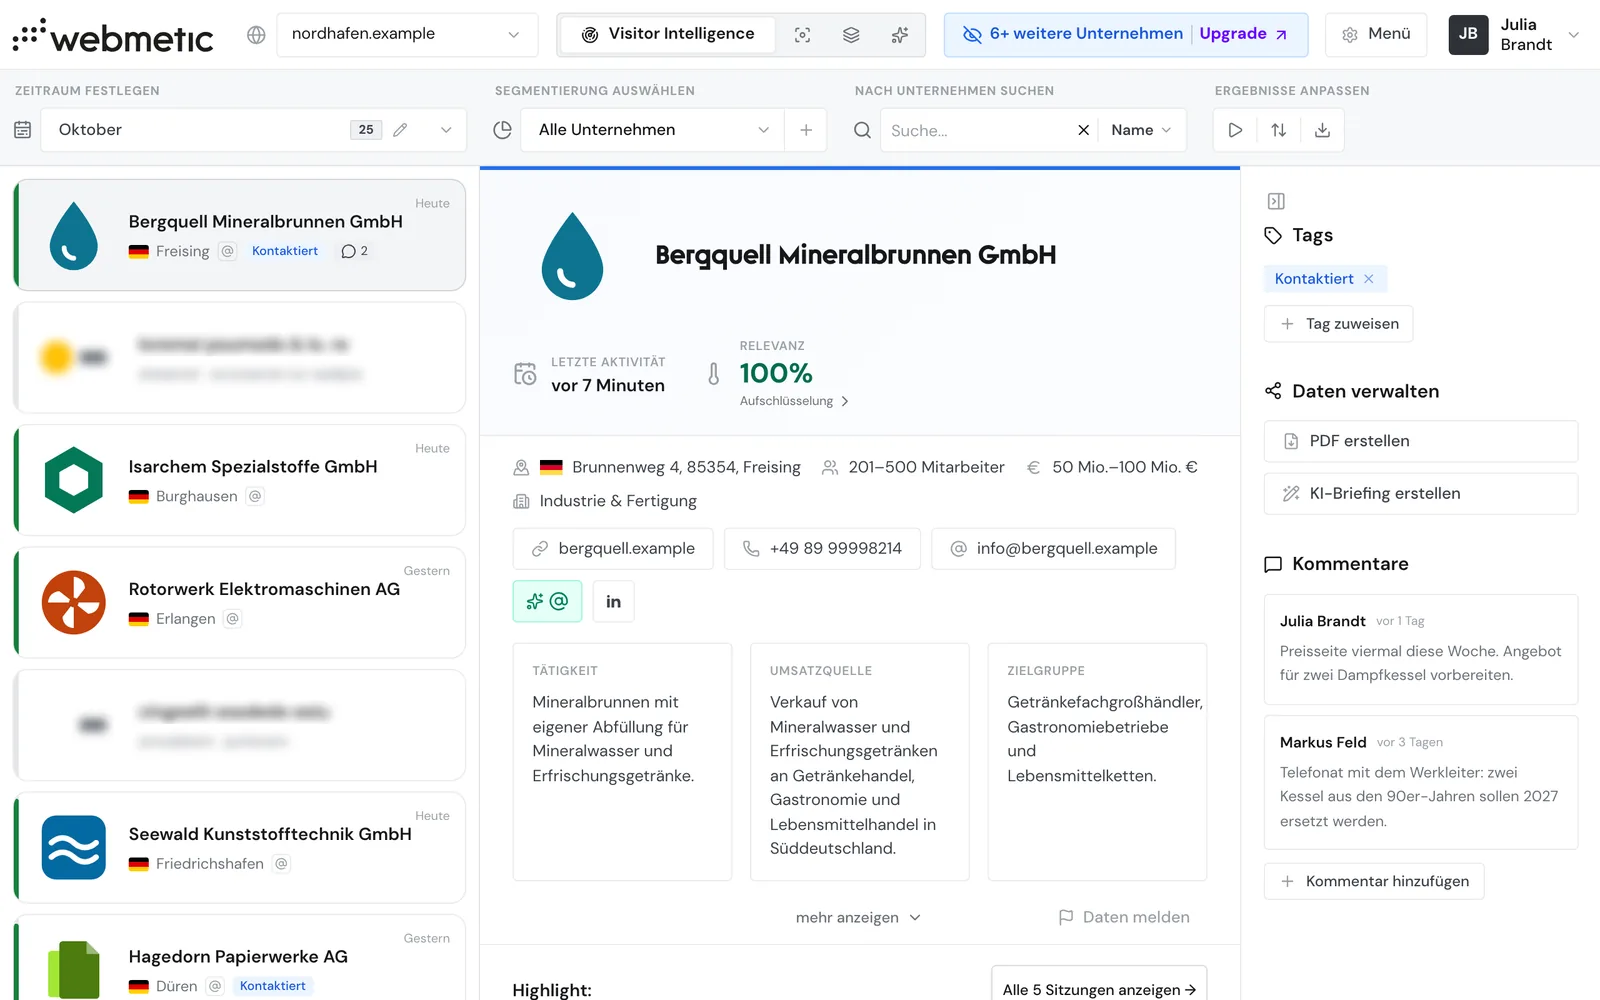
Task: Click Alle 5 Sitzungen anzeigen button
Action: [1099, 988]
